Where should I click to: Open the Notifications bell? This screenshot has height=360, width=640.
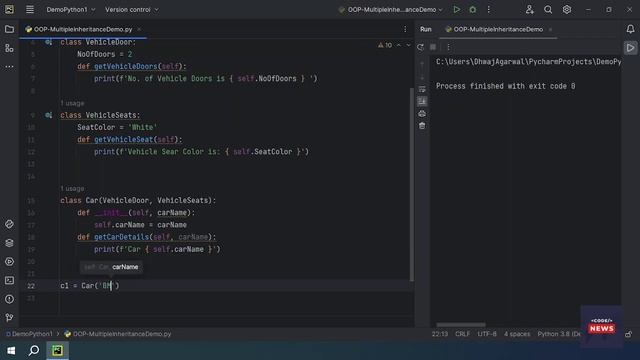point(631,29)
